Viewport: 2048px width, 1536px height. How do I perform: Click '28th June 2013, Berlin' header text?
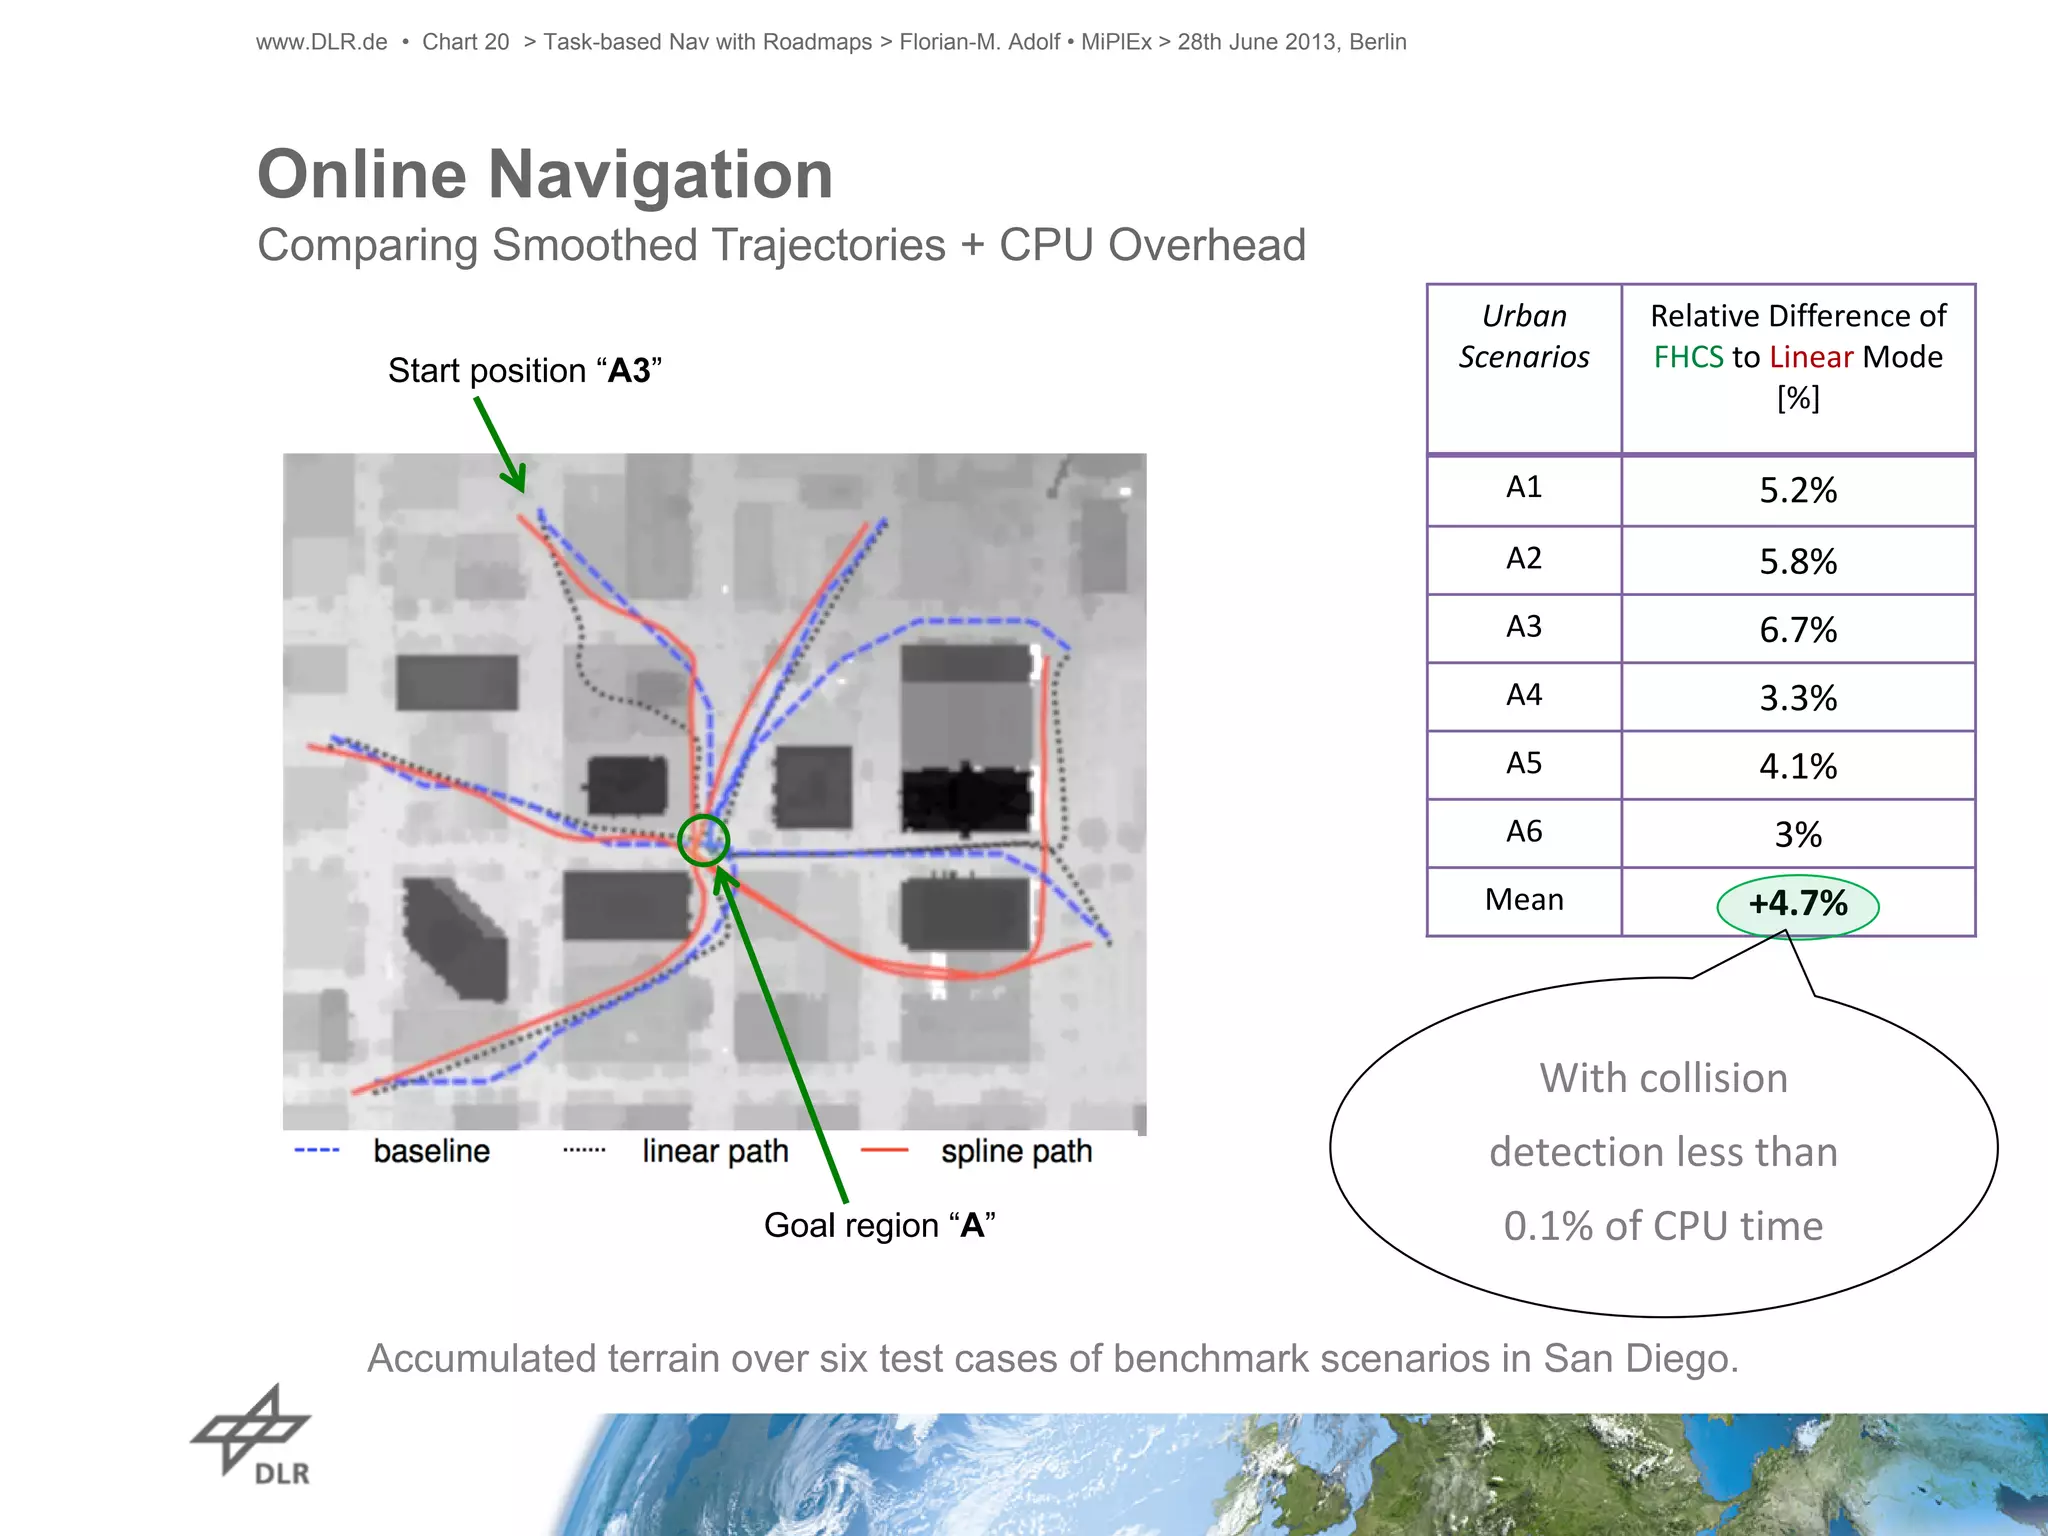click(x=1291, y=42)
